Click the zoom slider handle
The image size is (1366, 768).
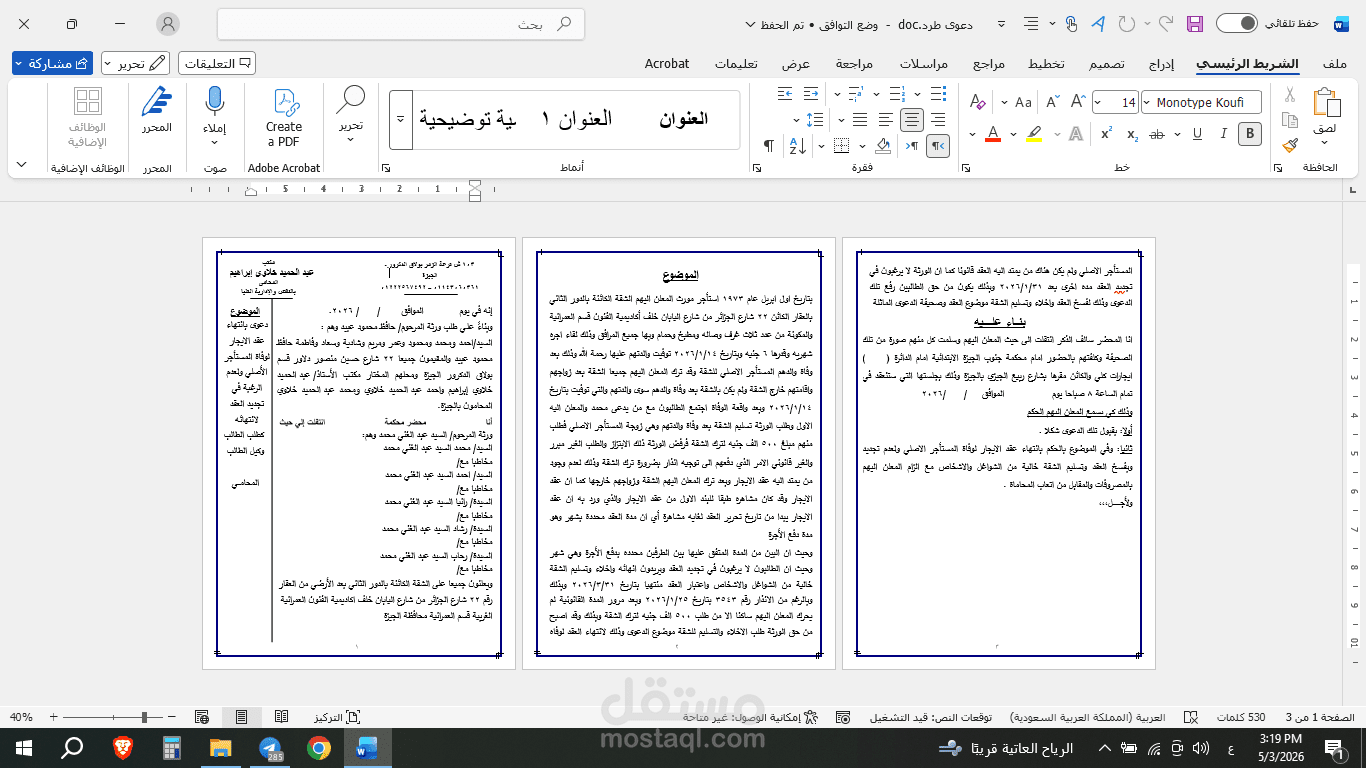(x=145, y=717)
